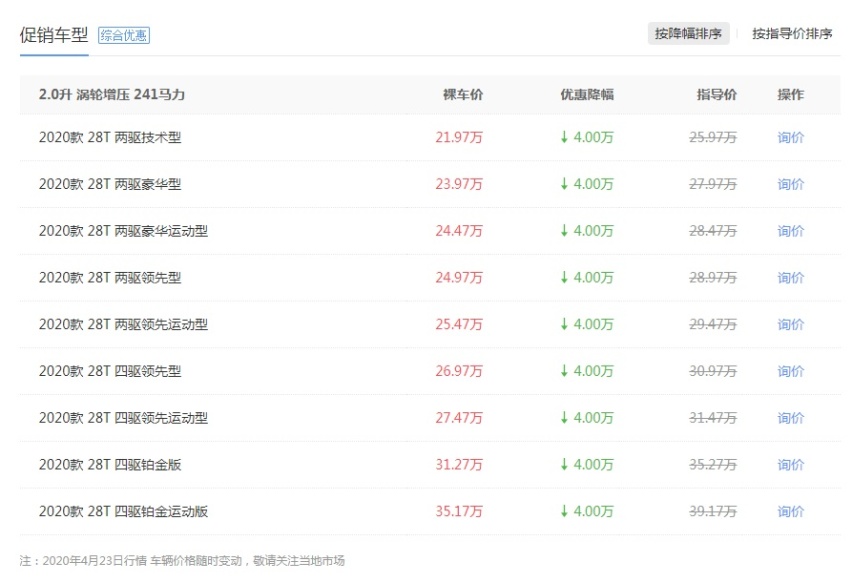Click the 21.97万 bare car price
This screenshot has width=852, height=583.
(x=459, y=137)
